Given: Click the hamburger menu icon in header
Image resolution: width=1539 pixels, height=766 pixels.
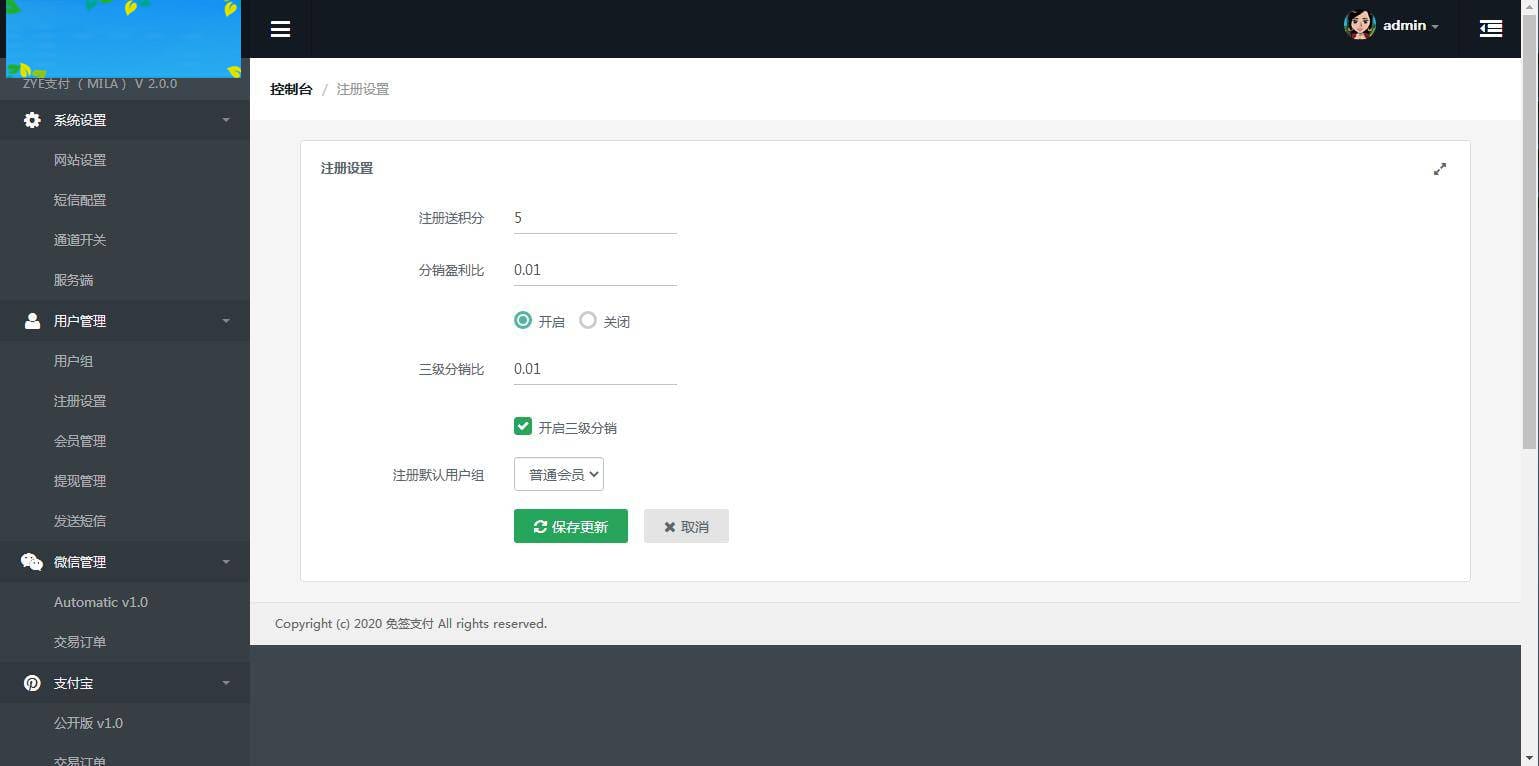Looking at the screenshot, I should tap(280, 29).
